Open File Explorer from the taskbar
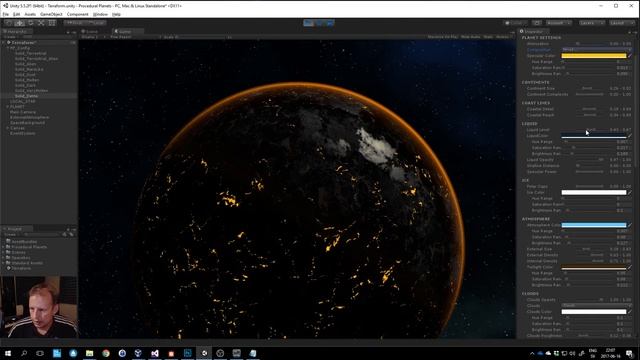The width and height of the screenshot is (640, 360). tap(89, 353)
